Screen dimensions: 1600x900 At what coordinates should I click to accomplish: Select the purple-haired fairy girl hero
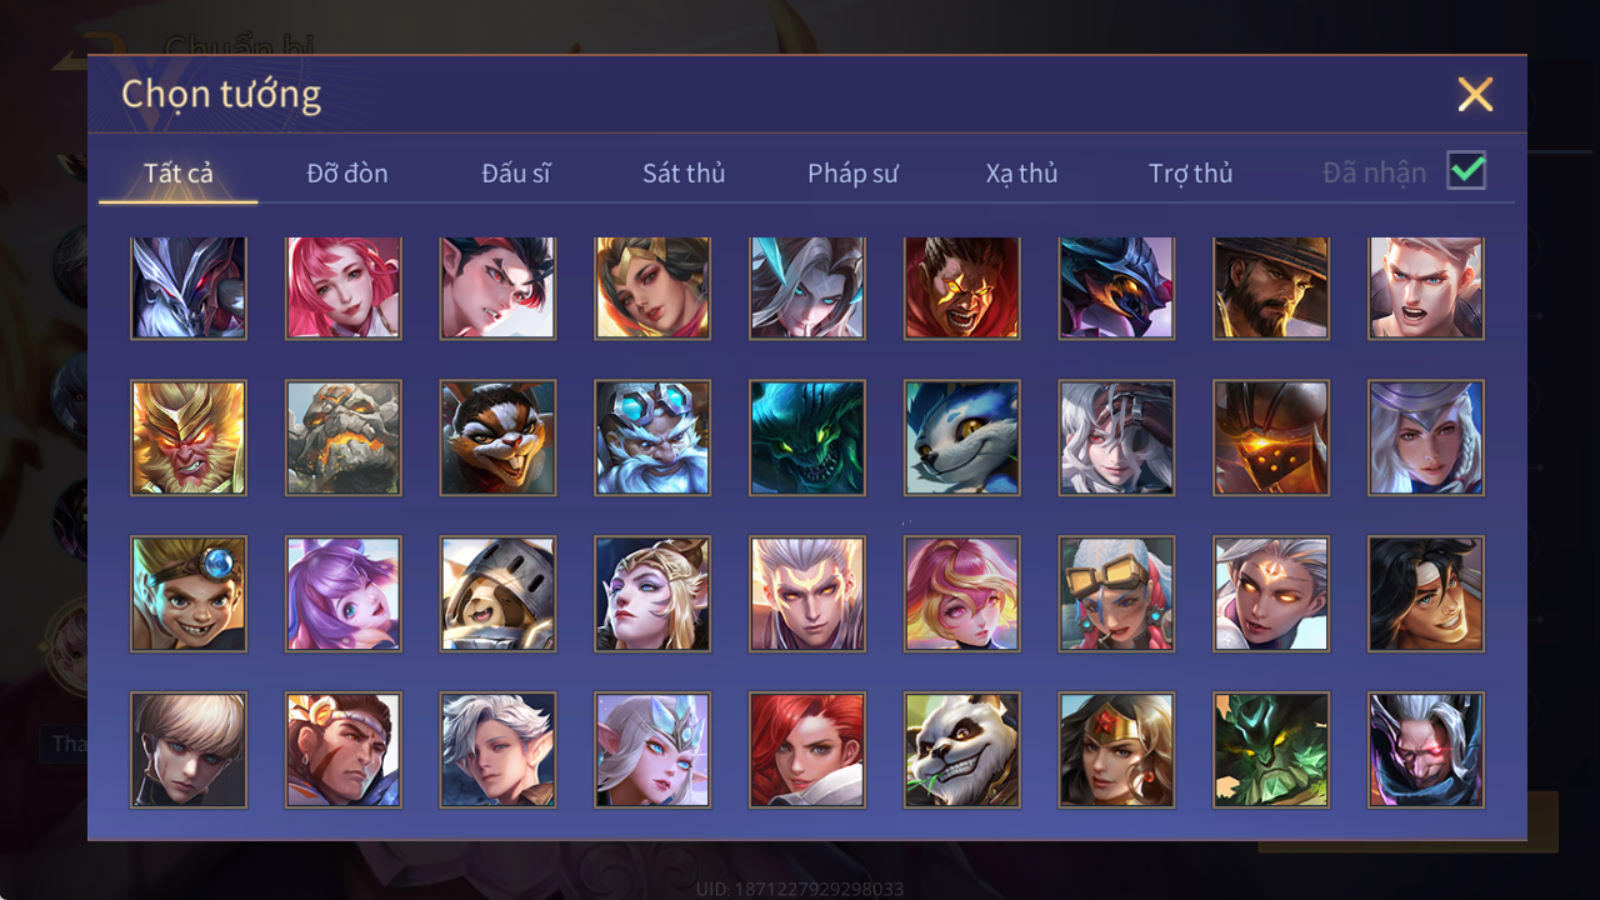click(343, 594)
